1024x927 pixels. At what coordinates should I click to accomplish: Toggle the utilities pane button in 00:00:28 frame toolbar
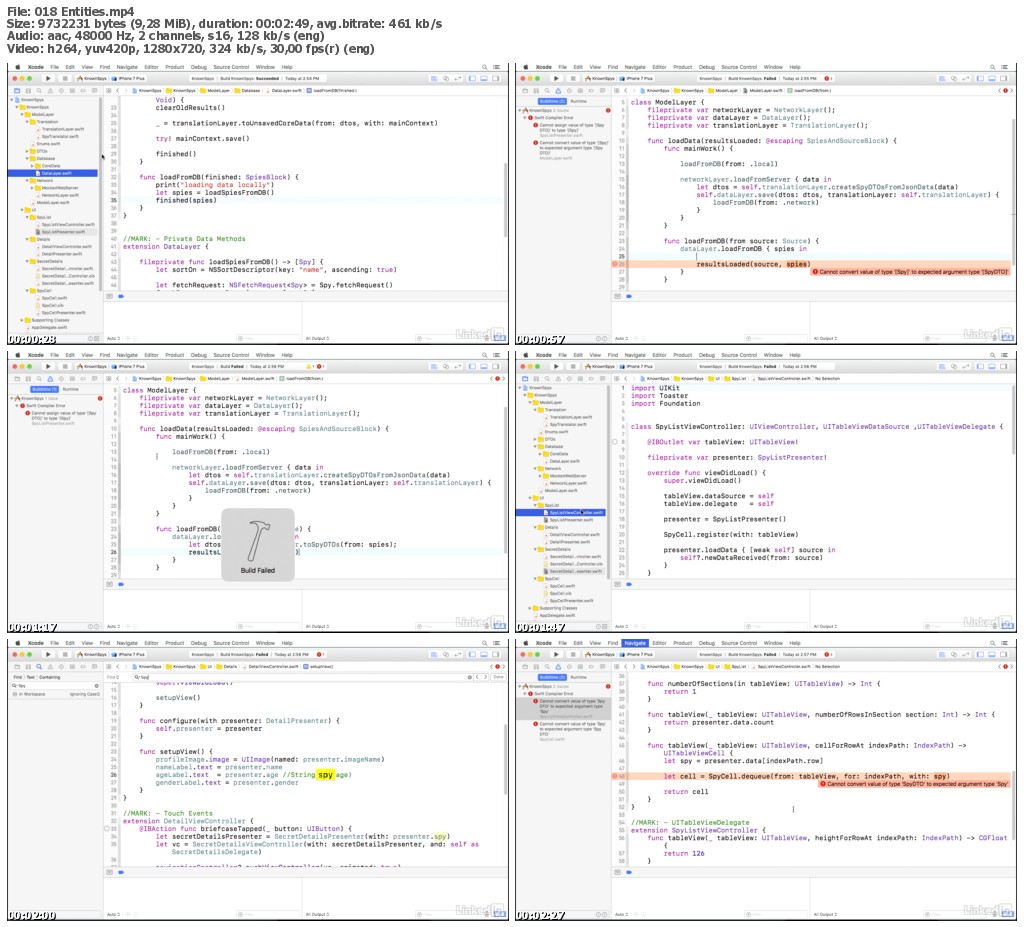click(496, 78)
